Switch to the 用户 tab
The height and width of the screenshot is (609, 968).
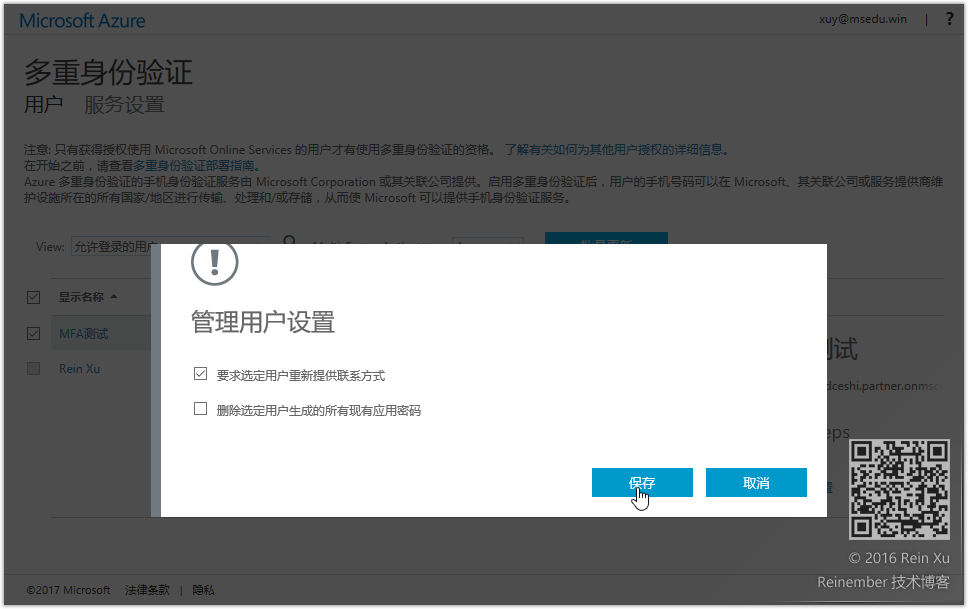(43, 104)
